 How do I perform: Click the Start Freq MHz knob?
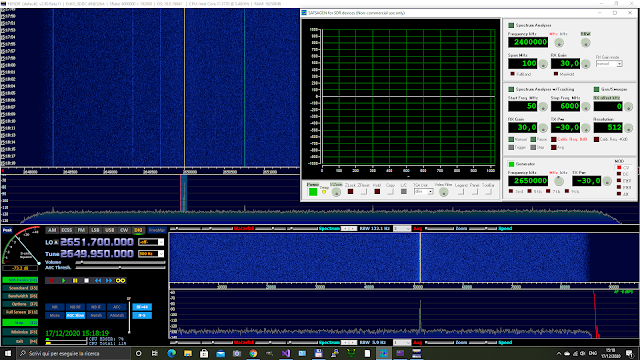click(x=543, y=107)
